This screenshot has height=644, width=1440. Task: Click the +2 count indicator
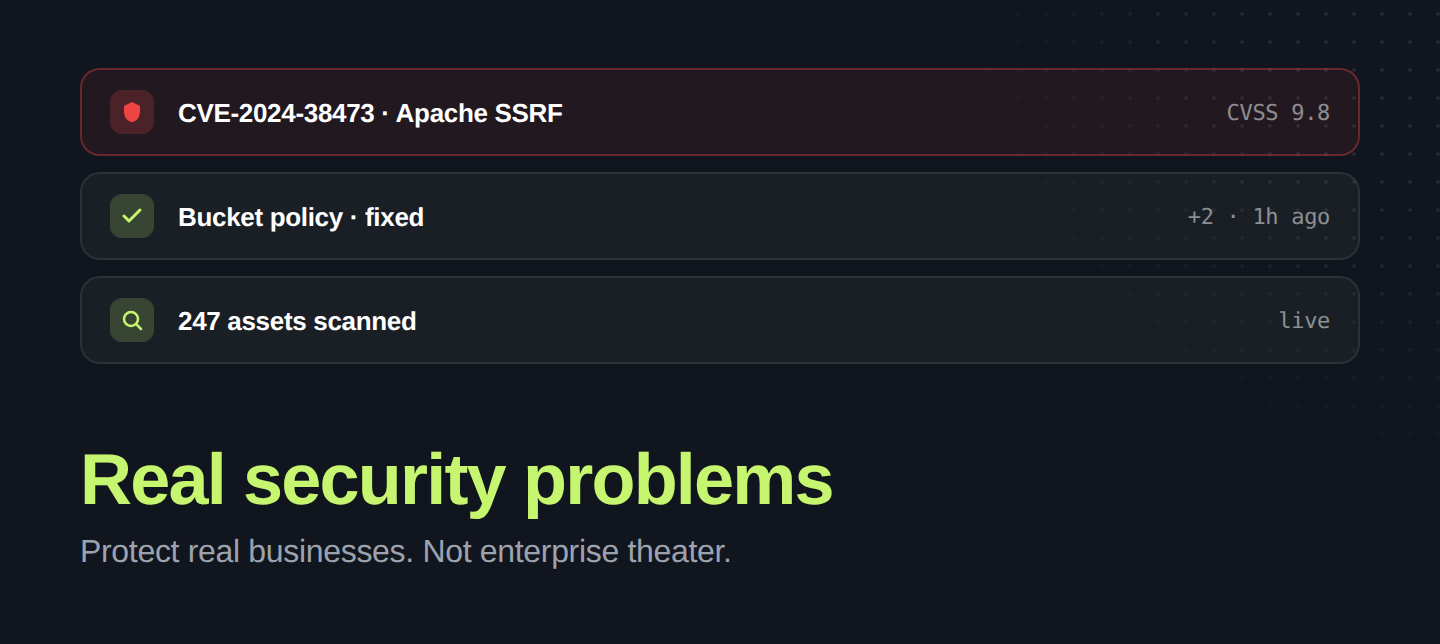click(1200, 217)
